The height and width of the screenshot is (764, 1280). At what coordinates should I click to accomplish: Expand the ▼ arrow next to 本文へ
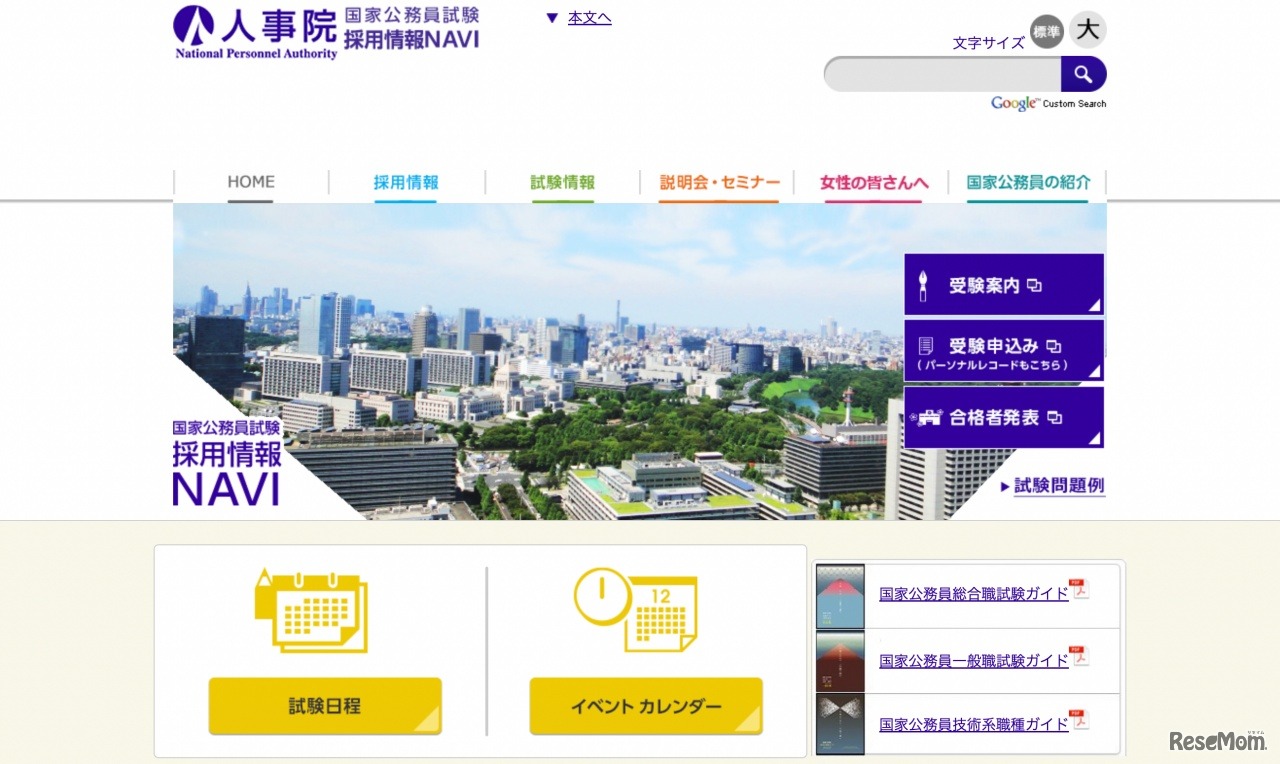551,17
